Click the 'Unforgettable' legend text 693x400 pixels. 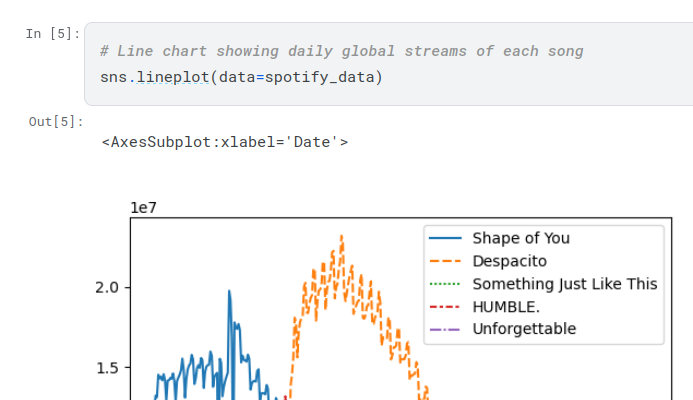tap(523, 329)
